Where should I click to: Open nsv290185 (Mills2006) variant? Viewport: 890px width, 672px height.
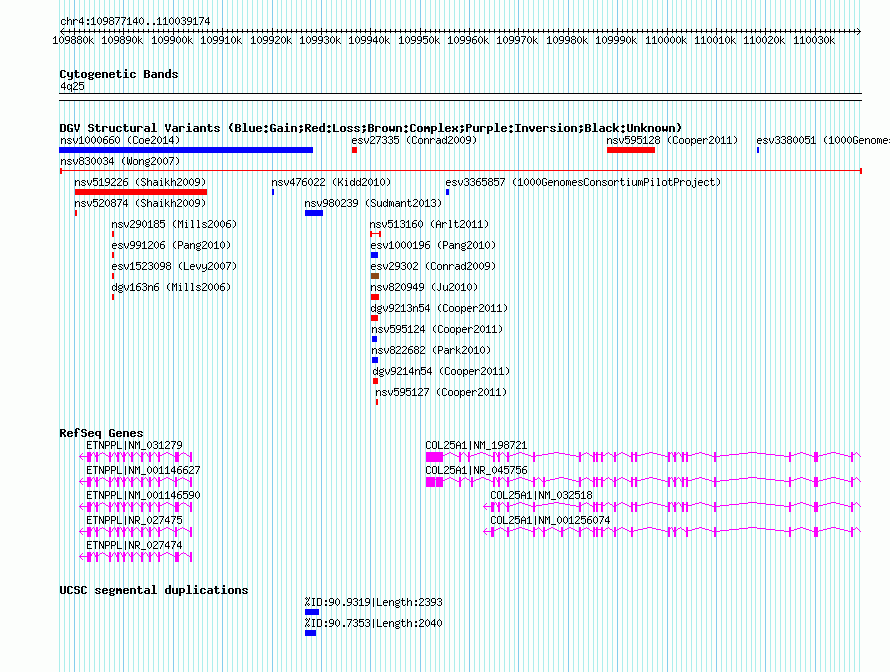[x=174, y=224]
